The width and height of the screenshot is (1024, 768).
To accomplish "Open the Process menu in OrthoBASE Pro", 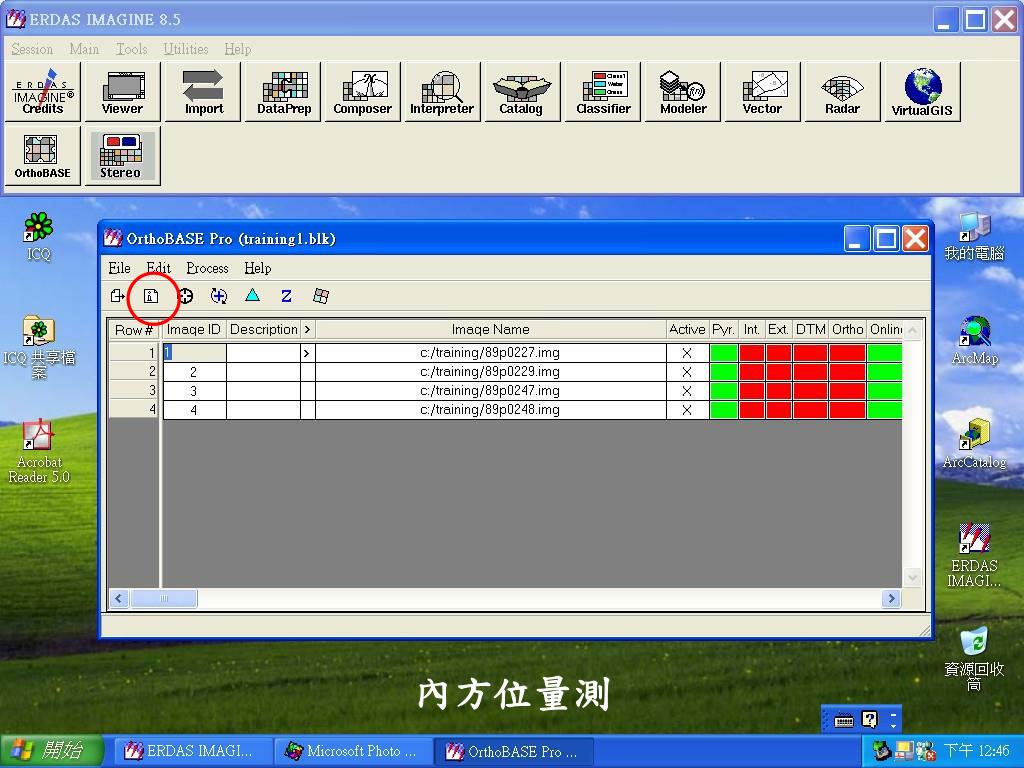I will [207, 268].
